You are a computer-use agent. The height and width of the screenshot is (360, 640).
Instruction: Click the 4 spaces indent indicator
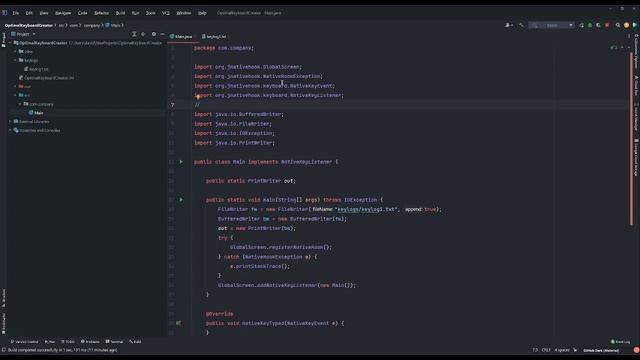click(x=562, y=350)
